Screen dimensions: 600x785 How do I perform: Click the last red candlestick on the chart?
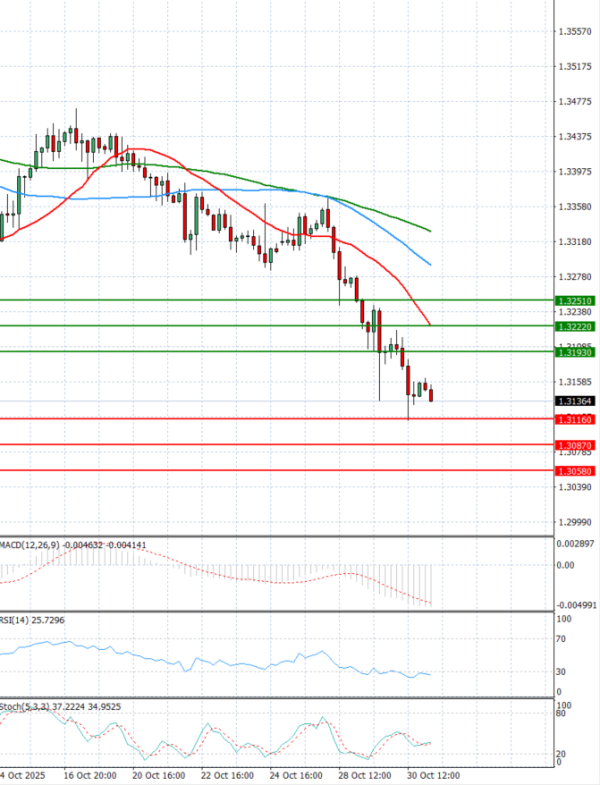click(x=431, y=395)
